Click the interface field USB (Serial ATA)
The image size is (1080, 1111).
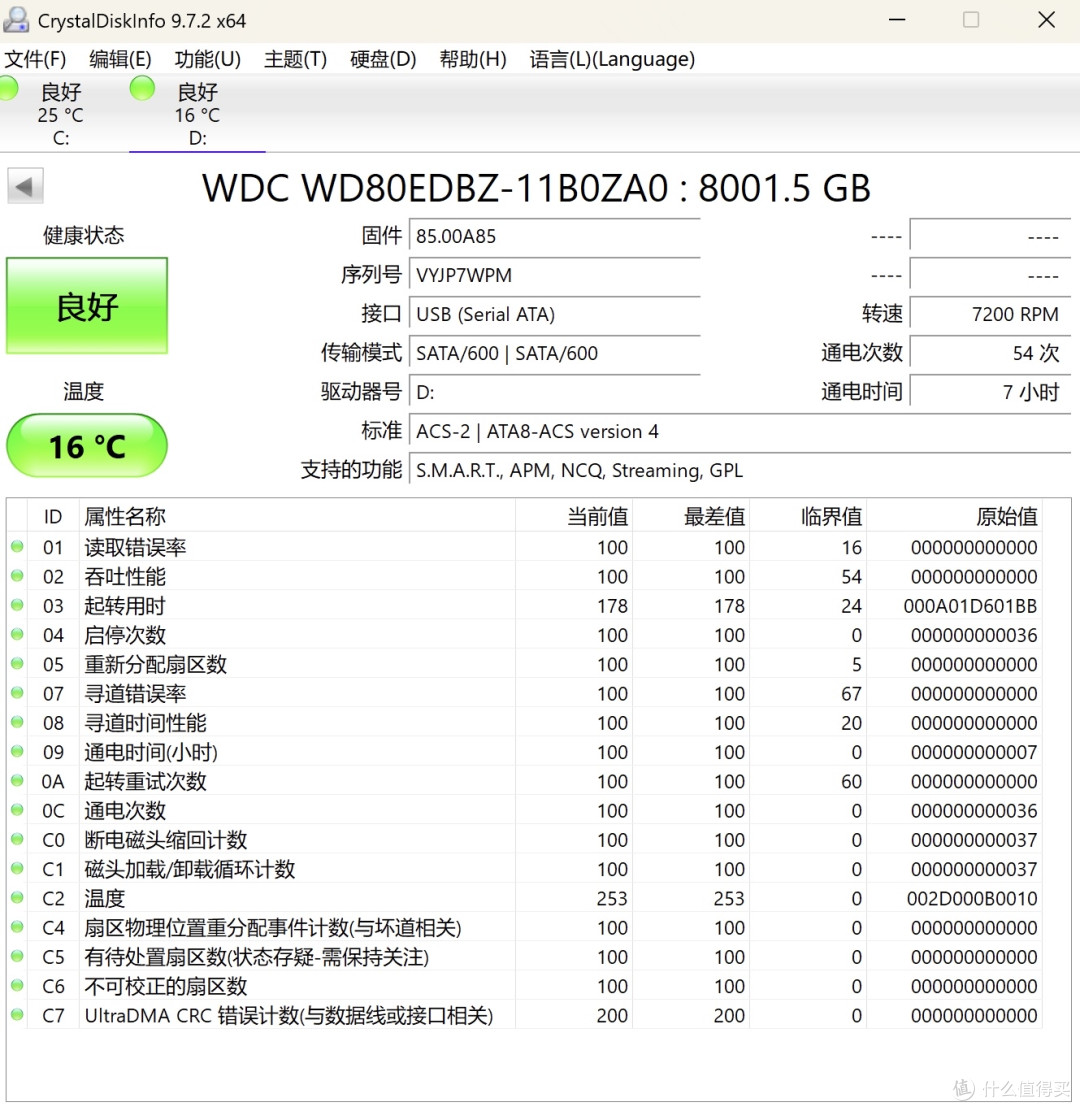click(555, 315)
